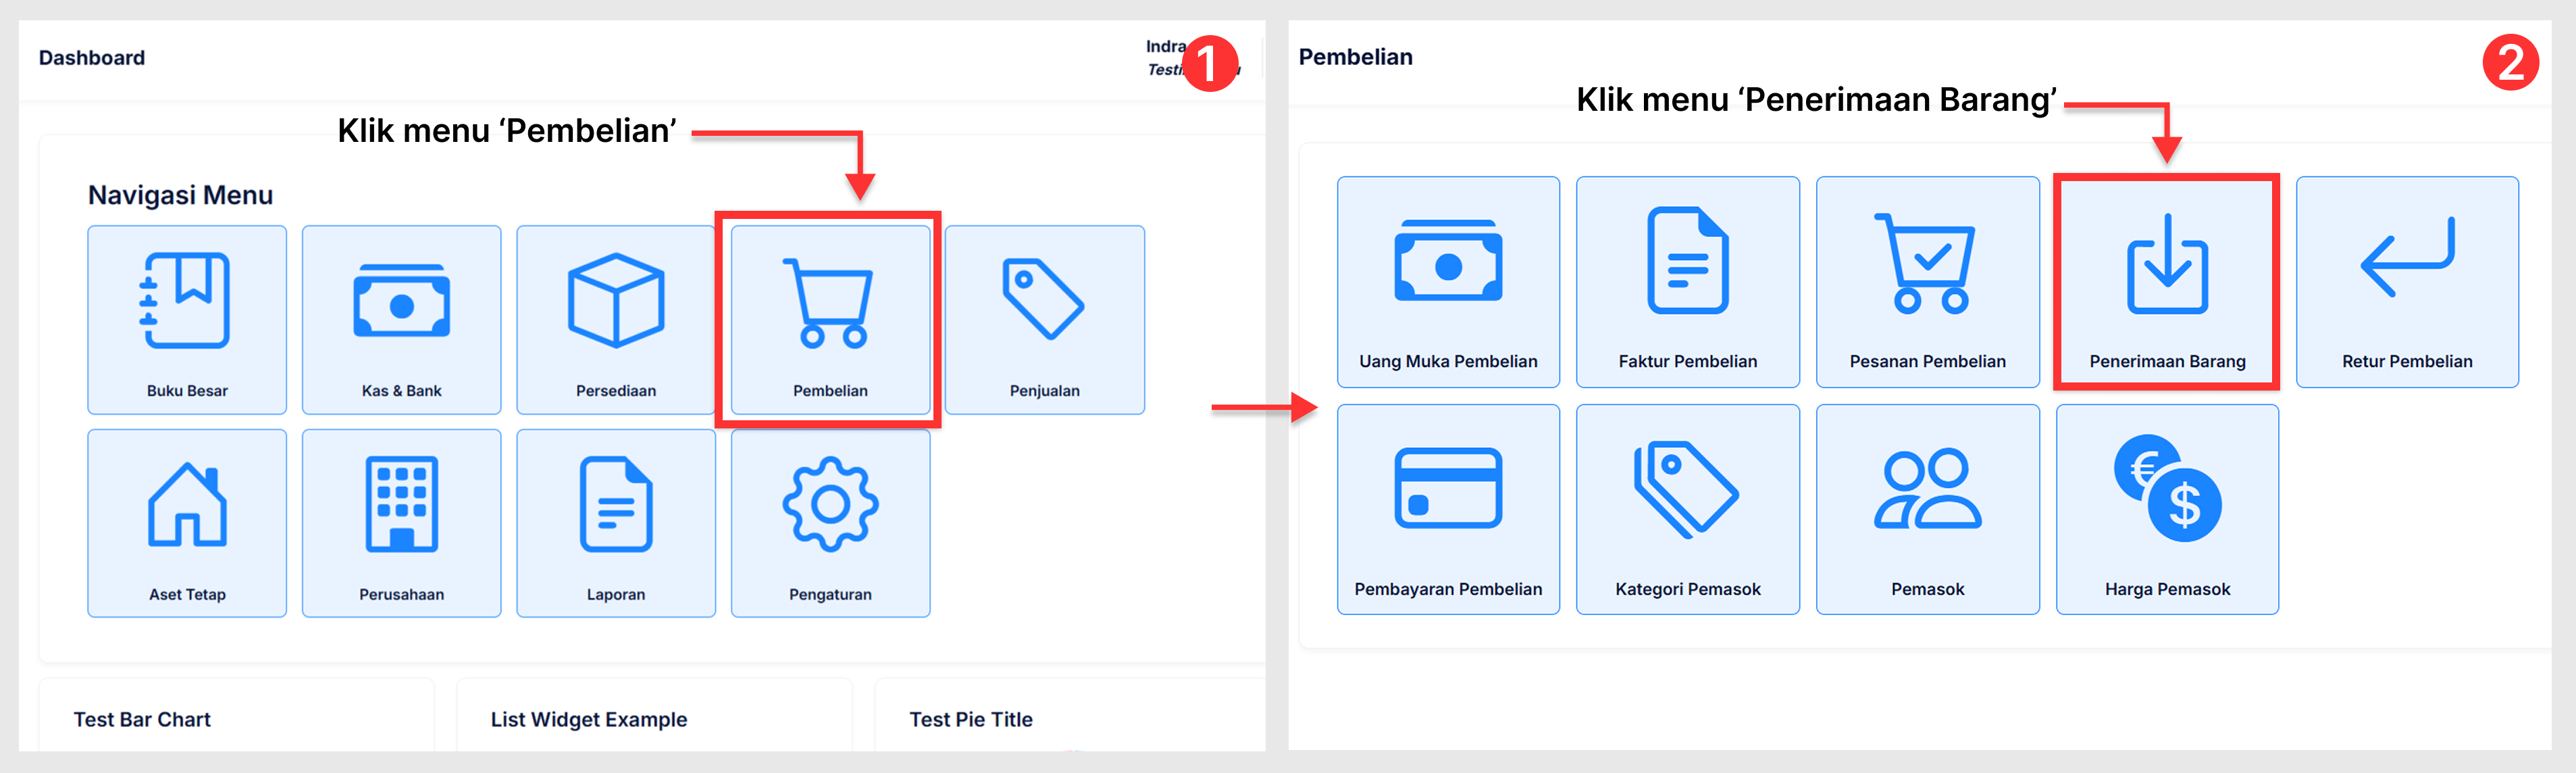Image resolution: width=2576 pixels, height=773 pixels.
Task: Click the Aset Tetap house icon
Action: click(187, 506)
